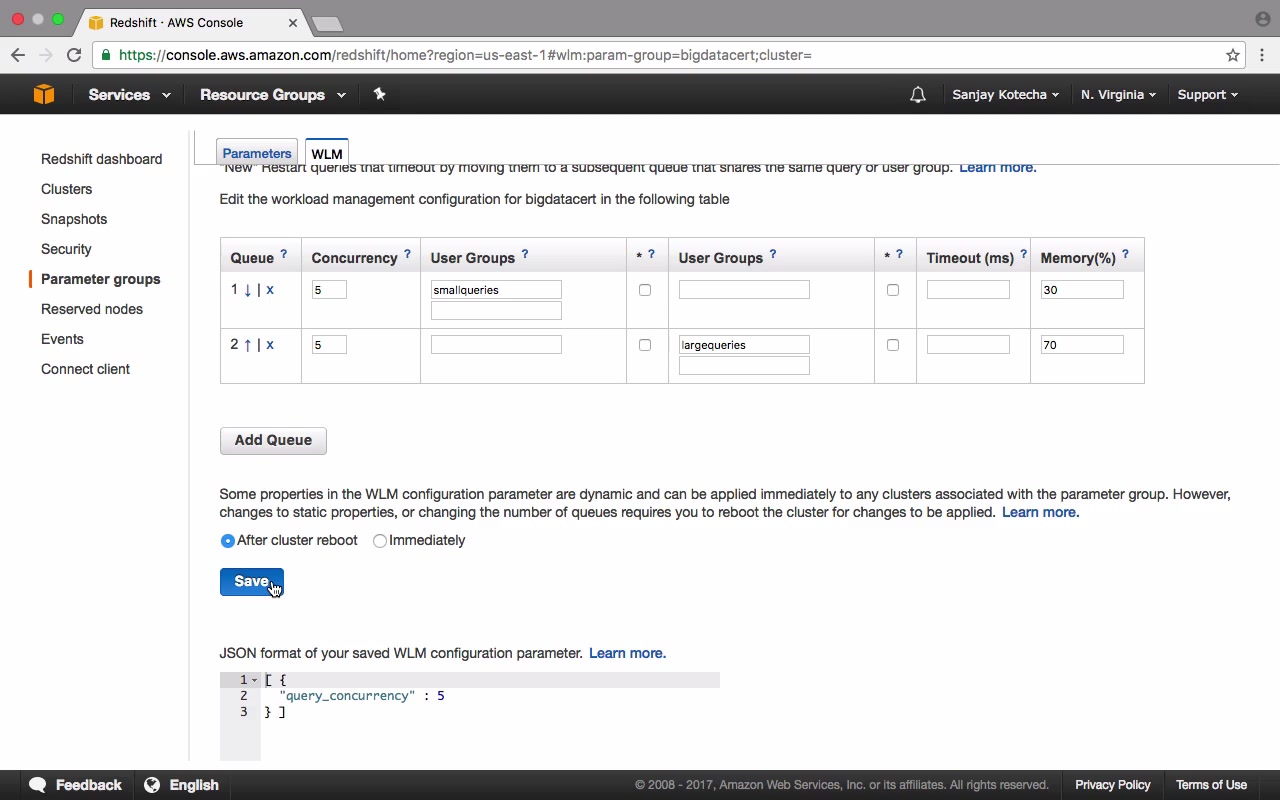1280x800 pixels.
Task: Open Clusters in the sidebar
Action: click(66, 189)
